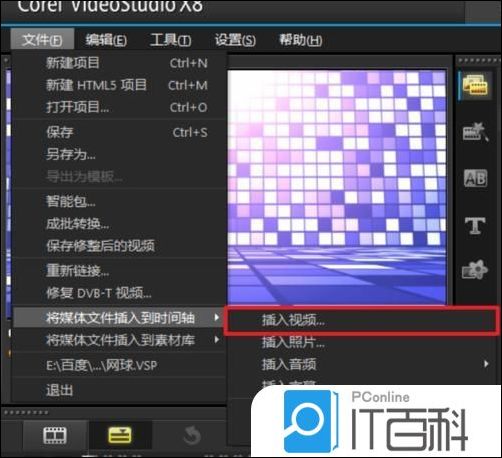Click 重新链接... menu entry
This screenshot has width=502, height=458.
click(120, 271)
